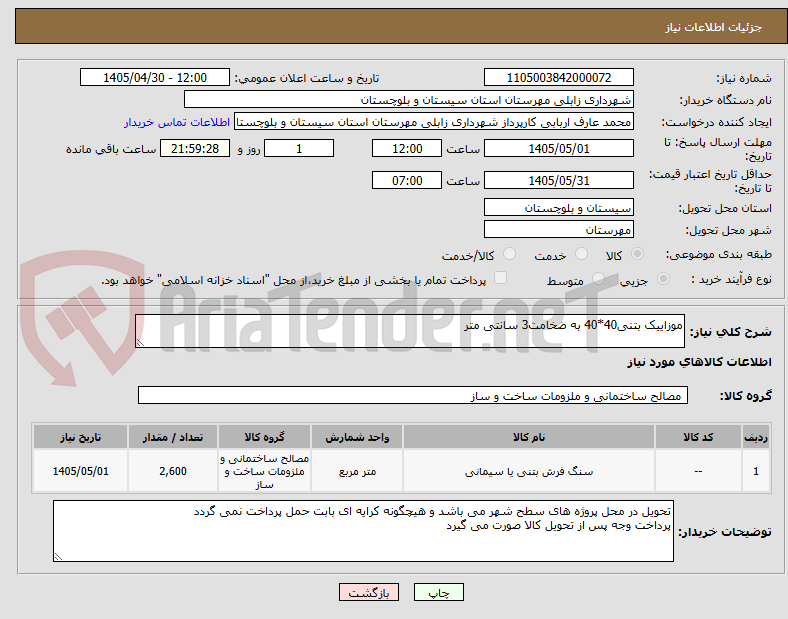Click the تعداد / مقدار column header
Screen dimensions: 788x619
[x=173, y=437]
